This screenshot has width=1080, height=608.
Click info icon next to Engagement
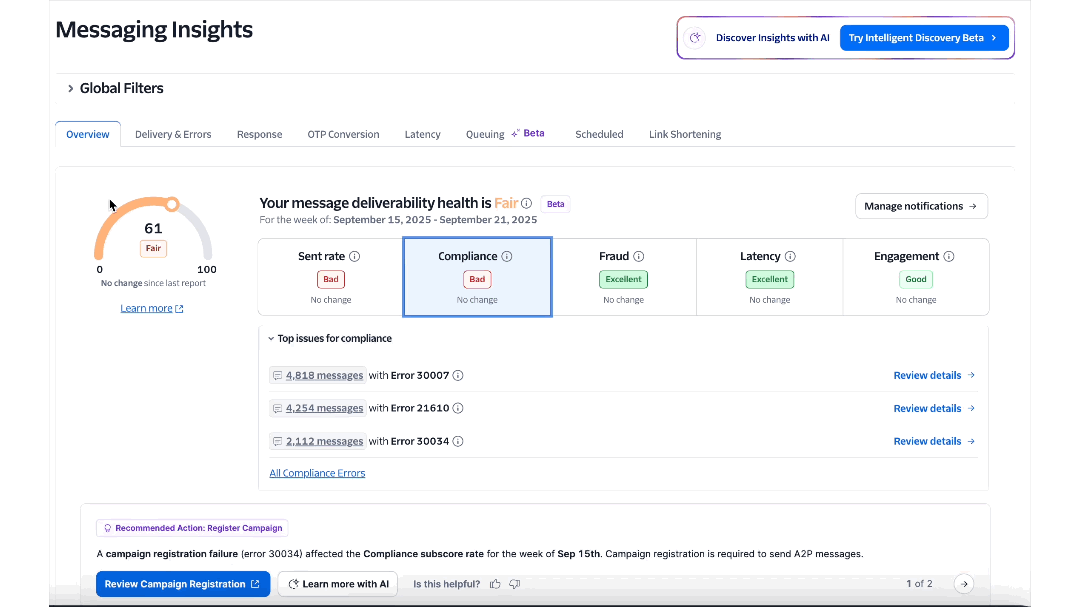click(x=948, y=257)
